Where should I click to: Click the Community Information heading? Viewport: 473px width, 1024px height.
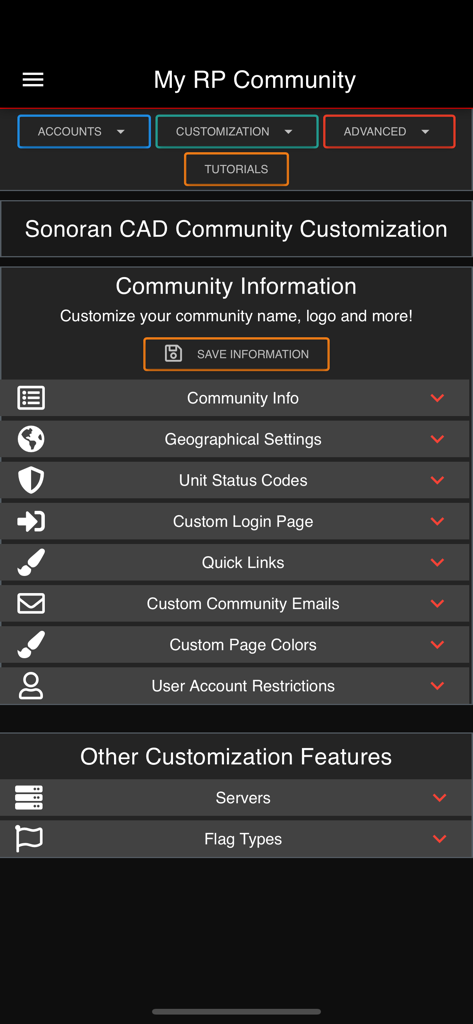click(236, 286)
